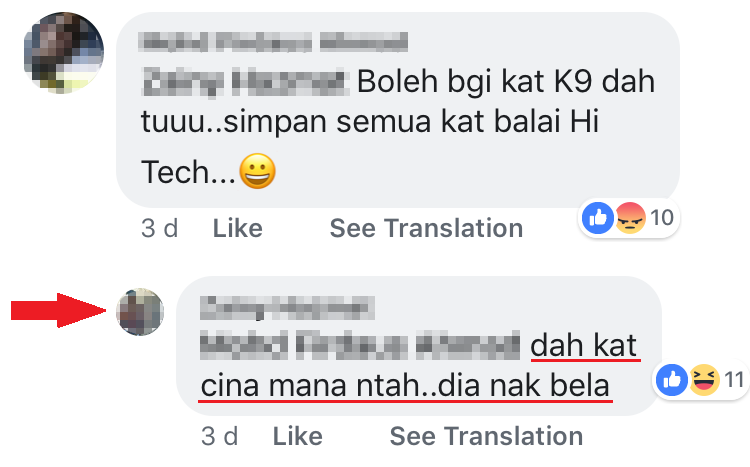Click the blurred author name of the reply
This screenshot has width=750, height=467.
[x=286, y=304]
